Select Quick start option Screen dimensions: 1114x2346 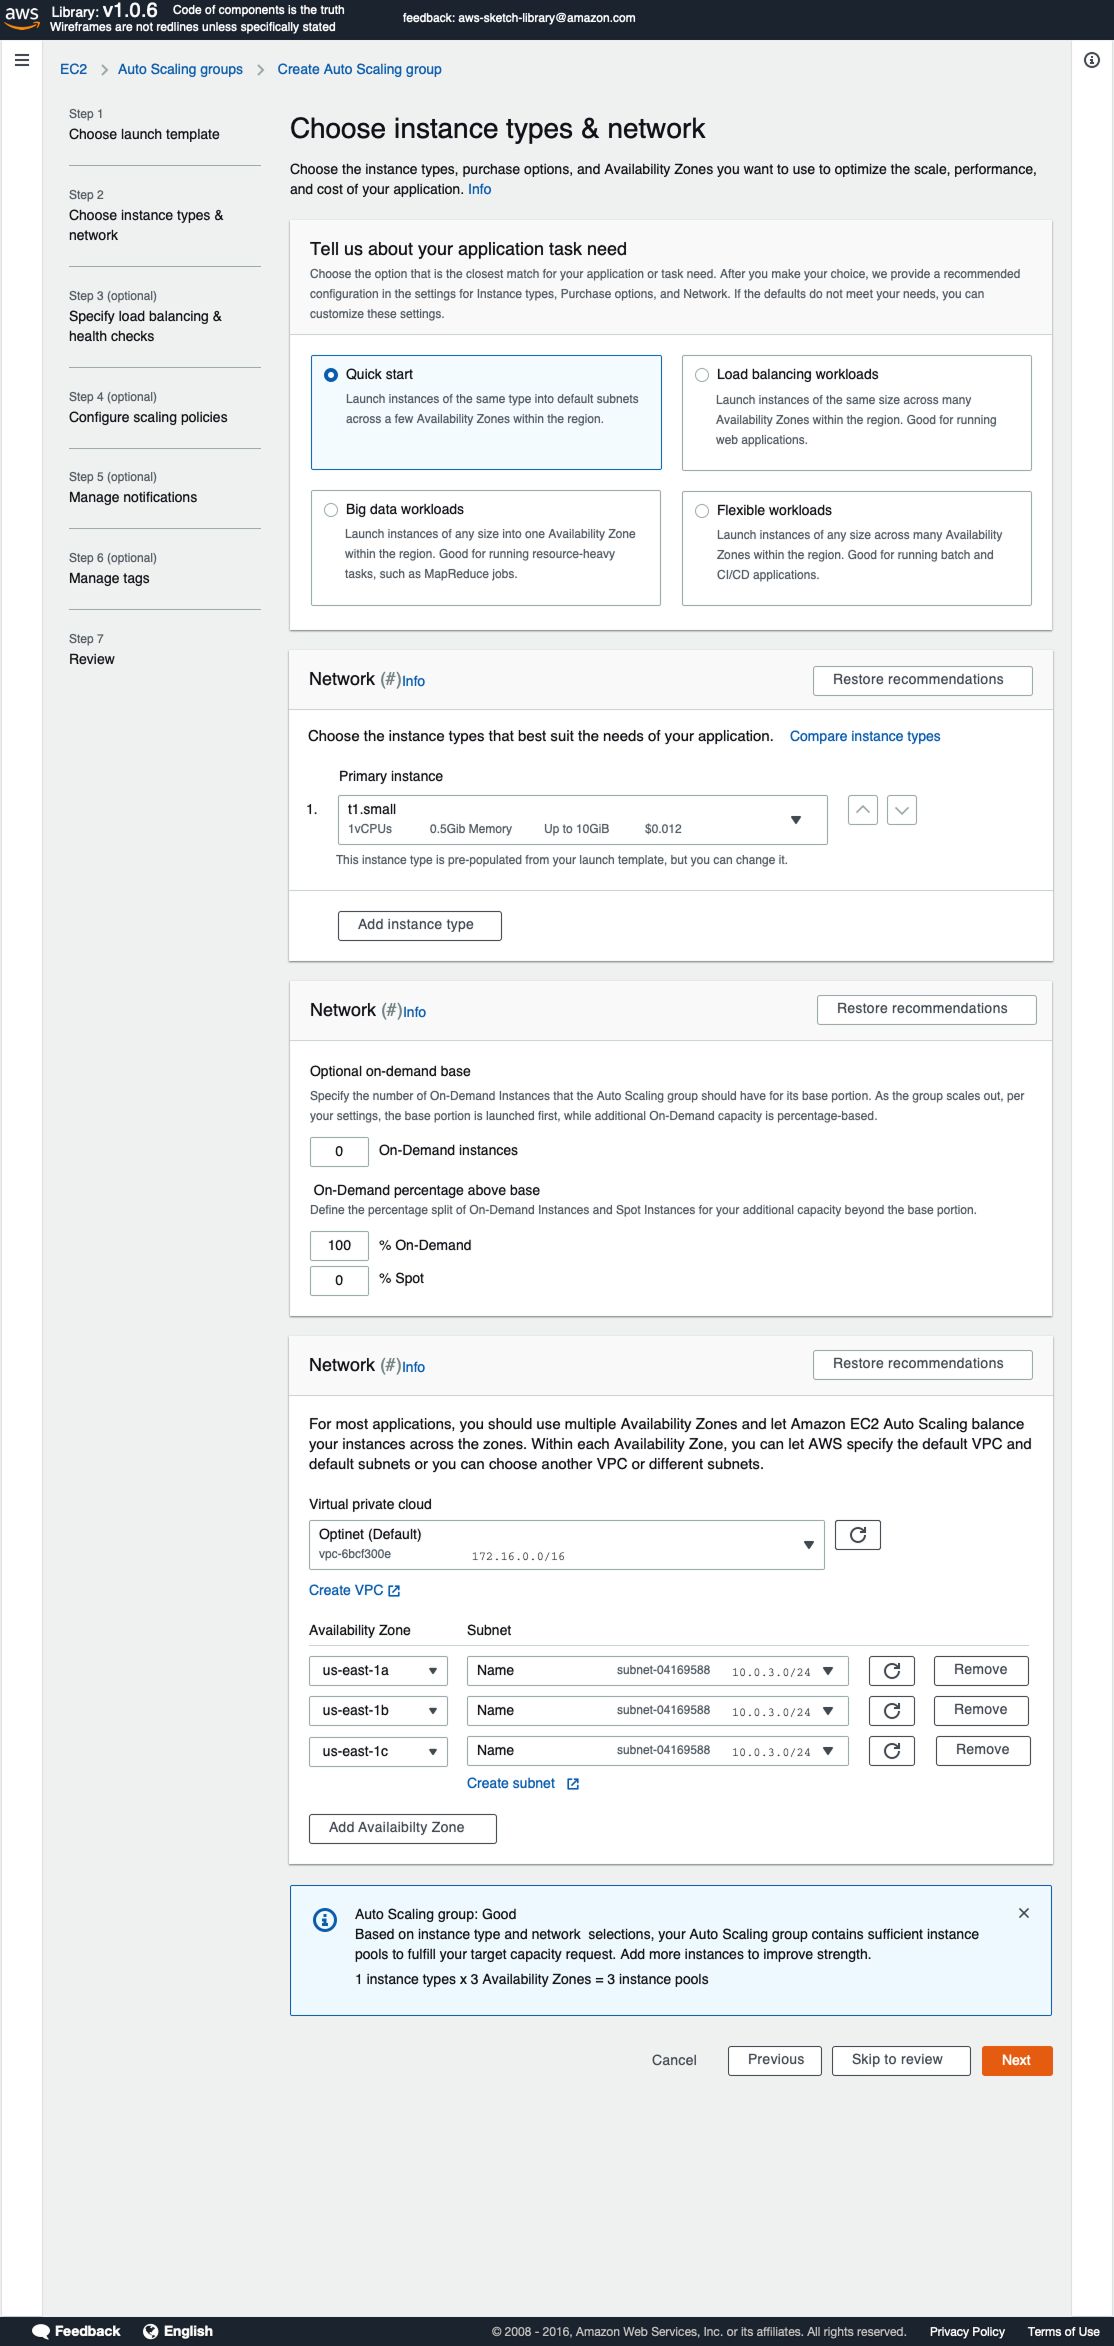click(486, 412)
